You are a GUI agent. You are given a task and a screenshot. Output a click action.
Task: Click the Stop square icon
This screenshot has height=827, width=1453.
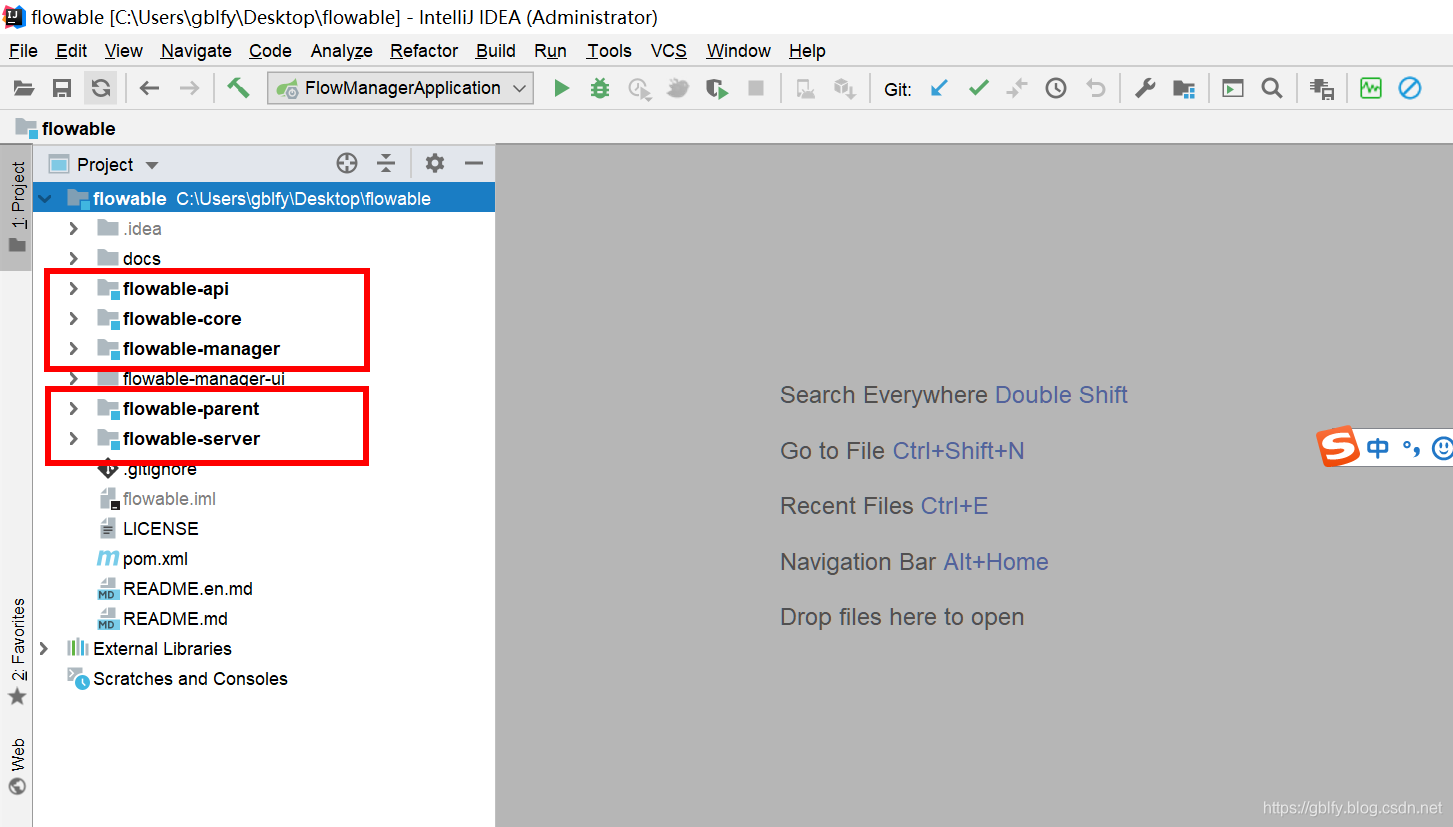coord(756,89)
